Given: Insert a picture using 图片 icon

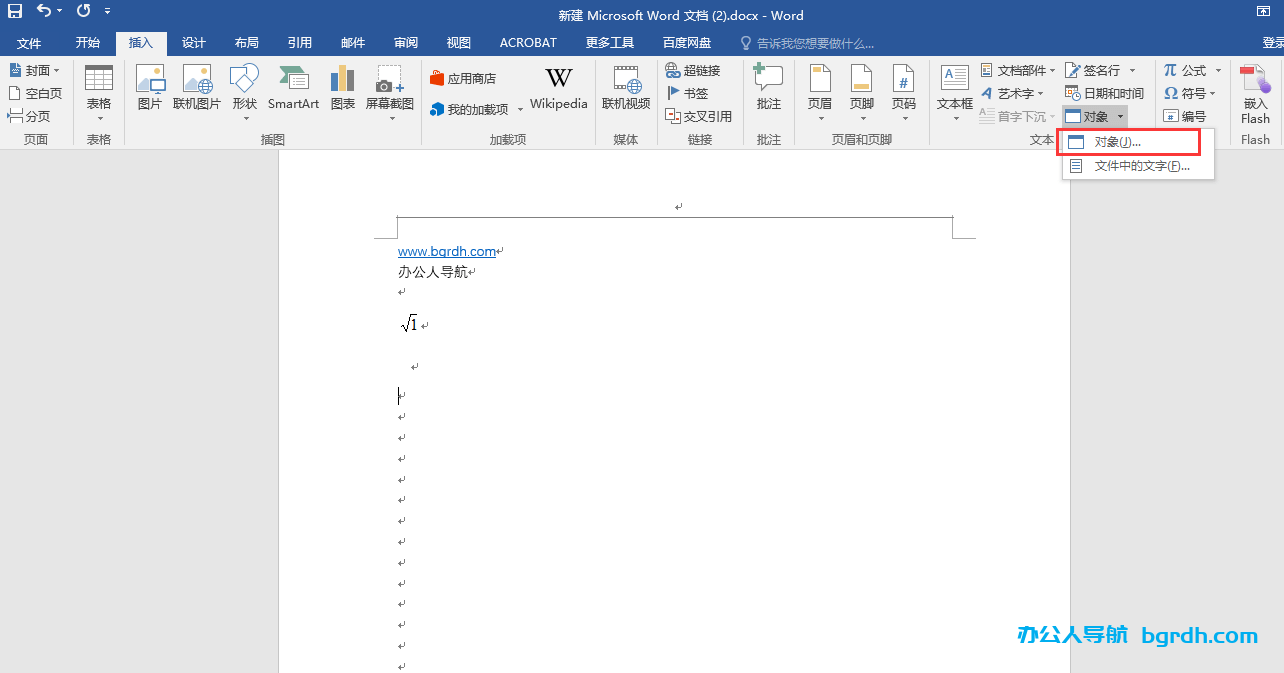Looking at the screenshot, I should 149,88.
